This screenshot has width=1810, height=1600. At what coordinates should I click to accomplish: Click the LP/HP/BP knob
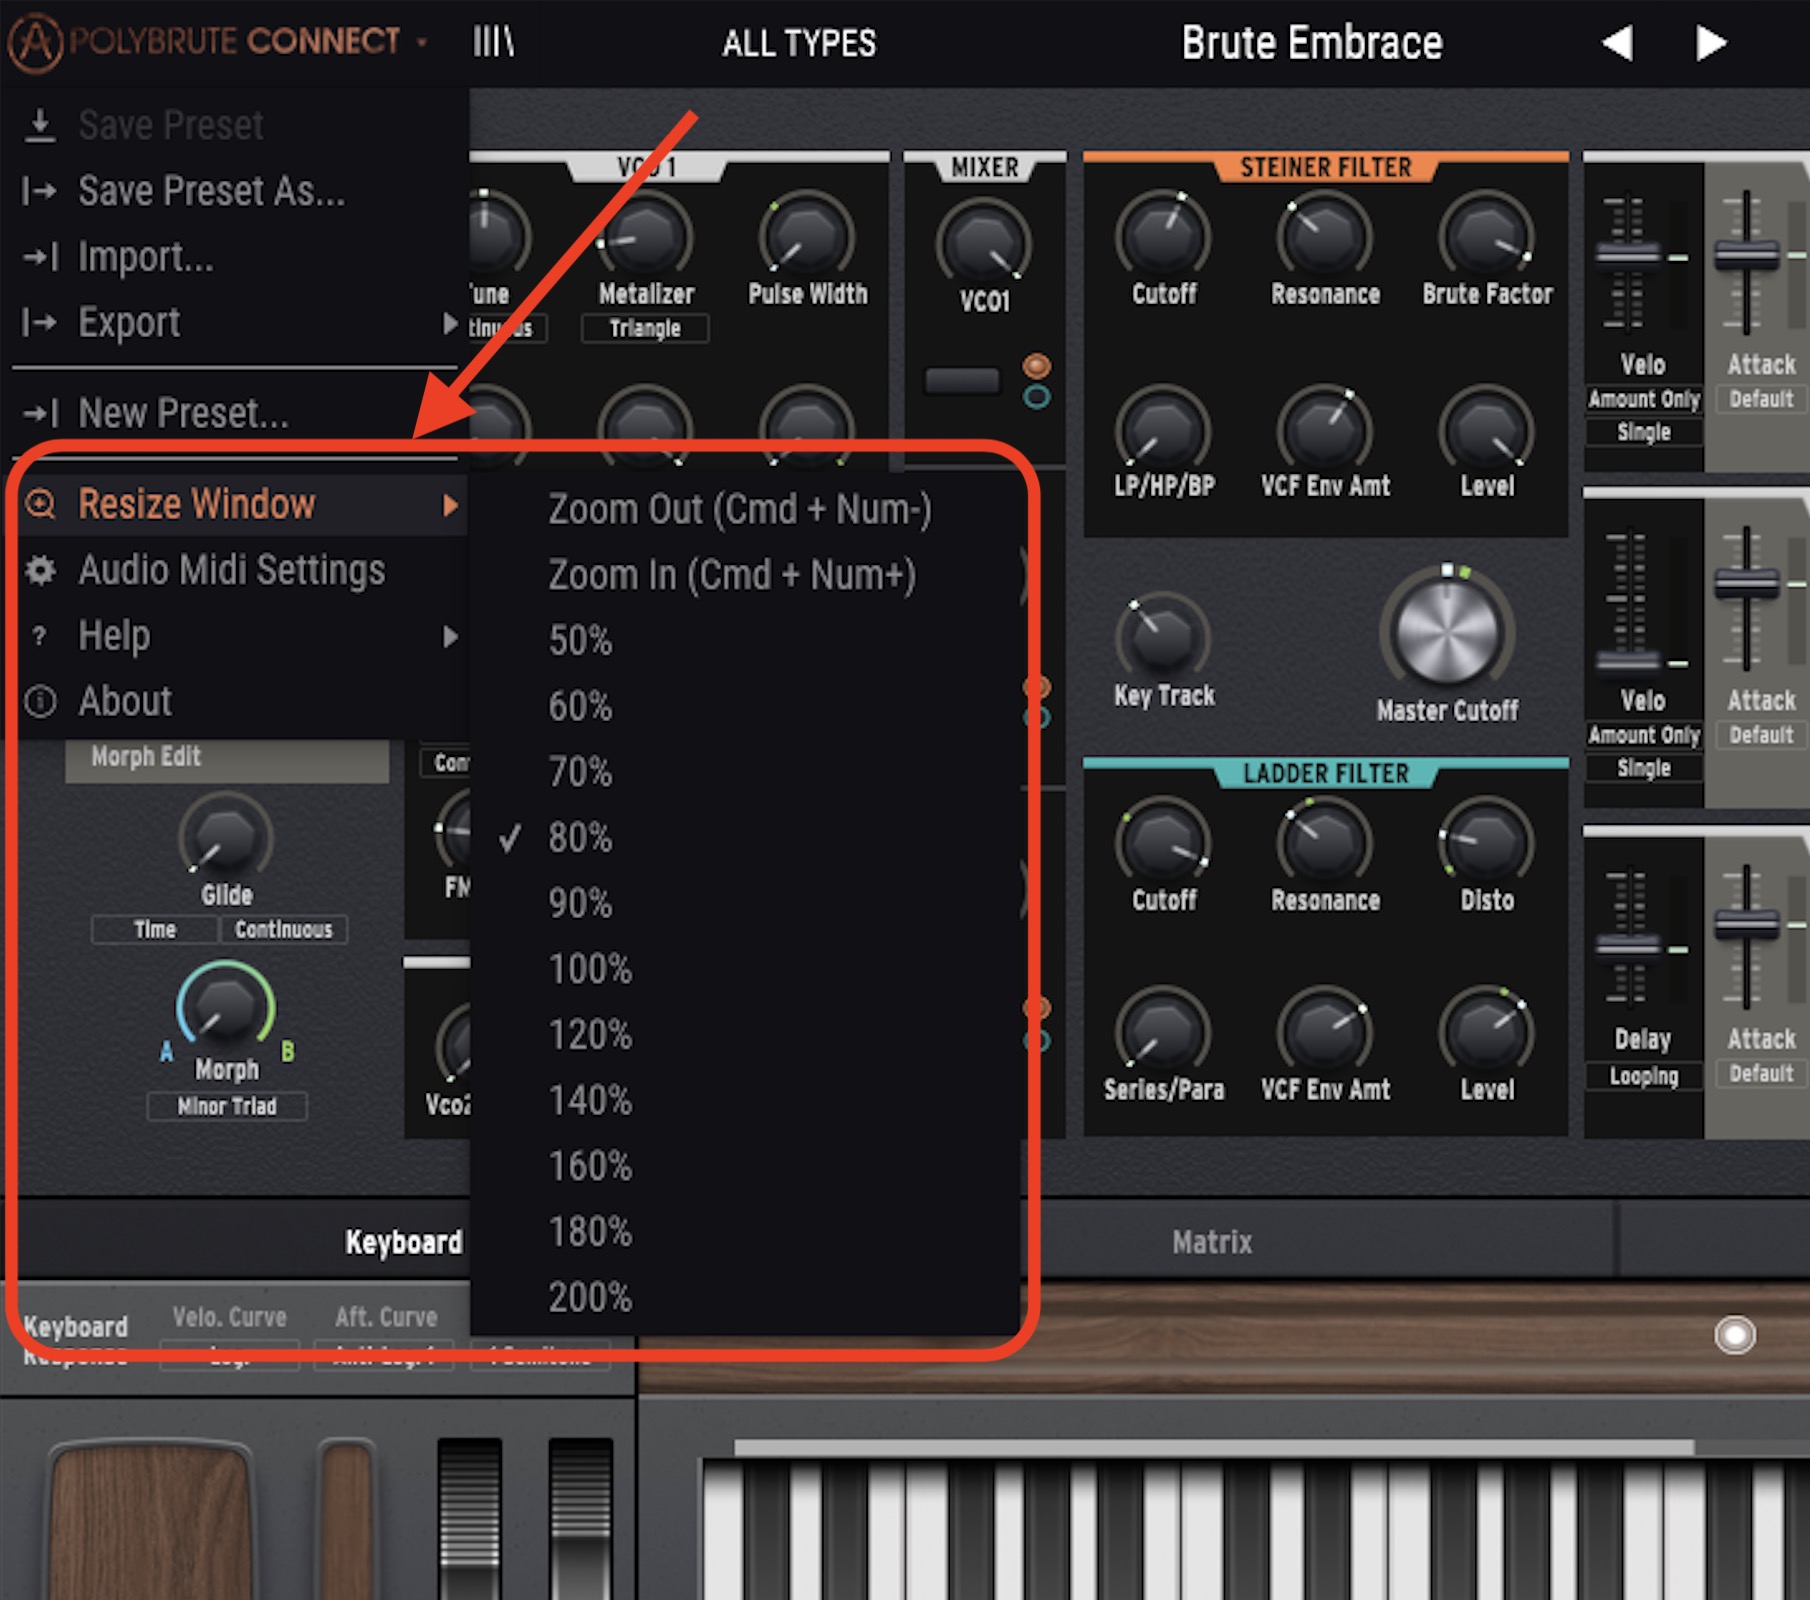click(1163, 430)
